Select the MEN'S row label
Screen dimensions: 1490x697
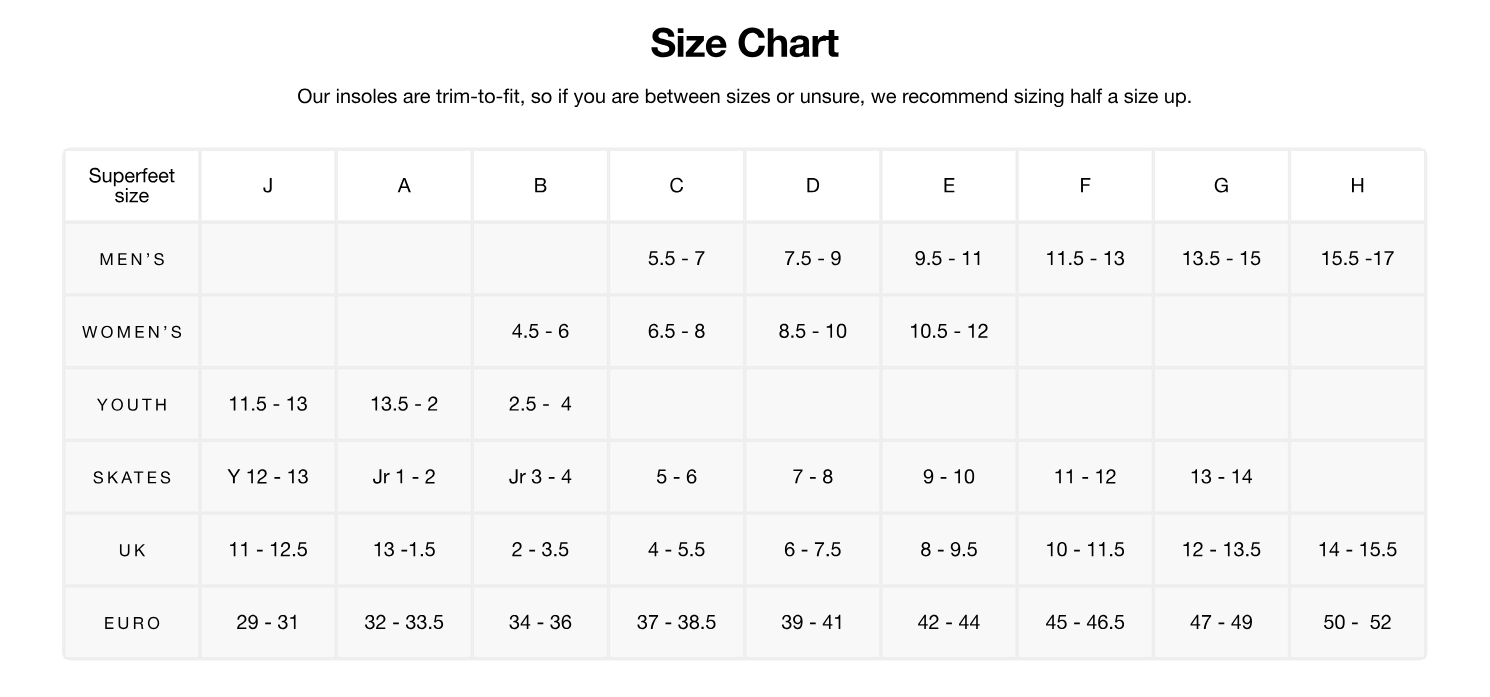132,259
